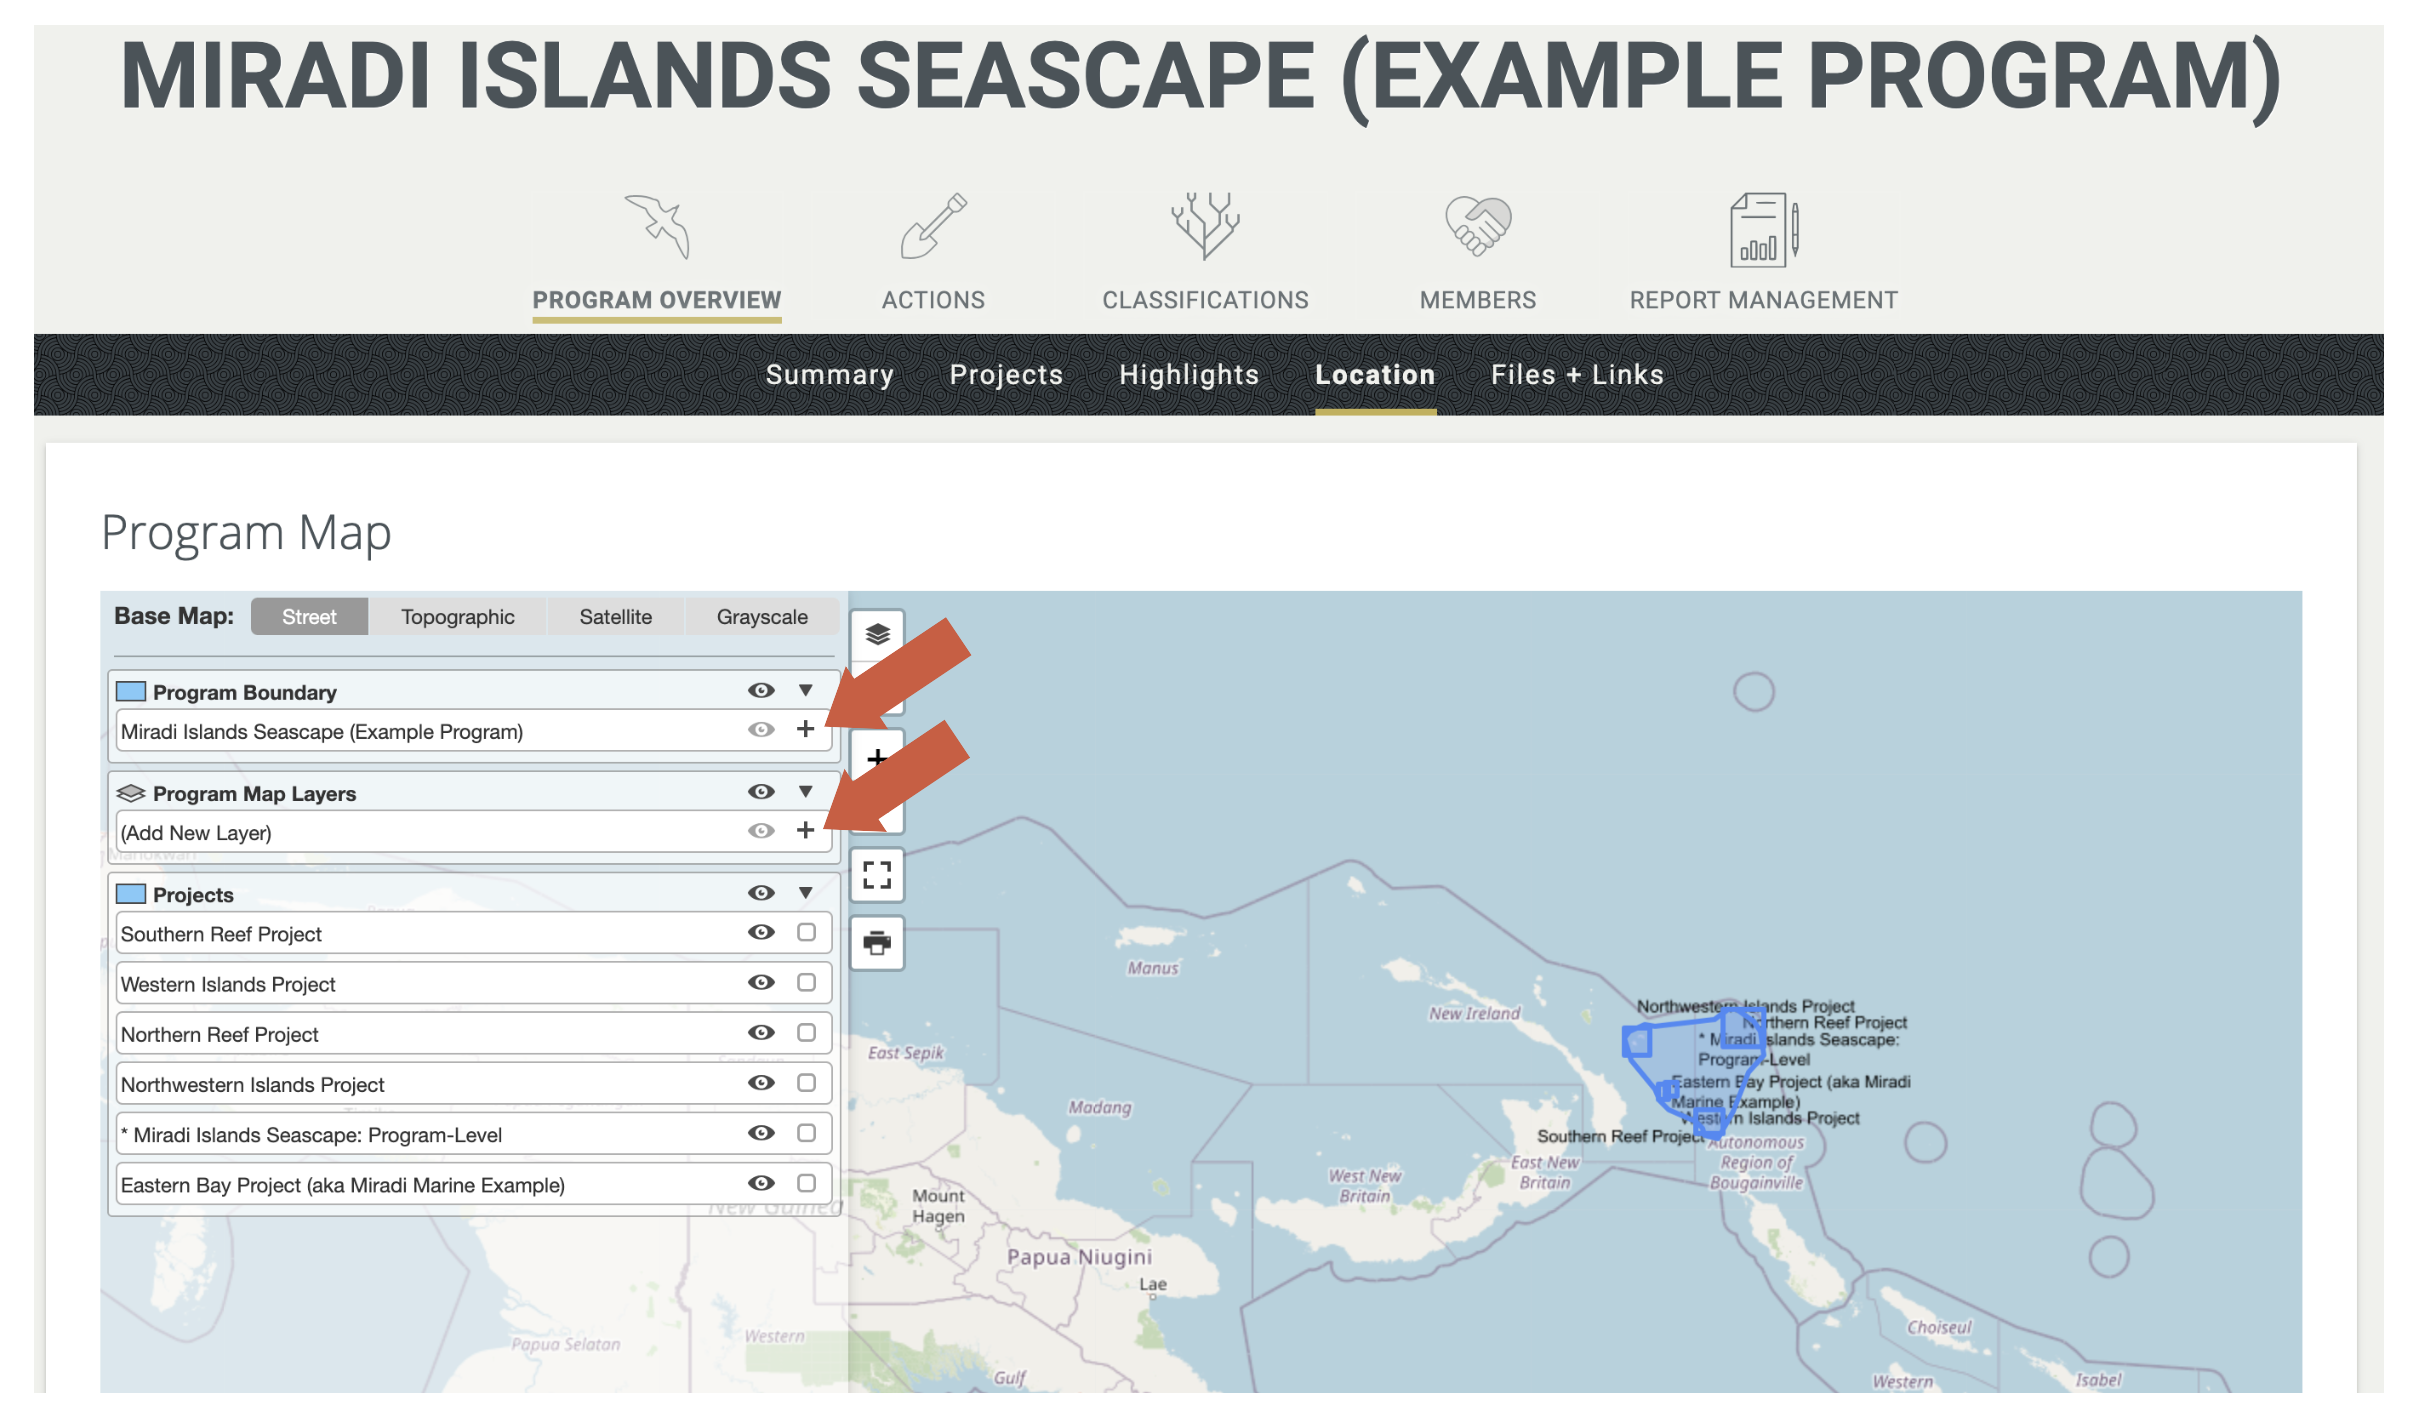
Task: Check the Western Islands Project checkbox
Action: [x=808, y=982]
